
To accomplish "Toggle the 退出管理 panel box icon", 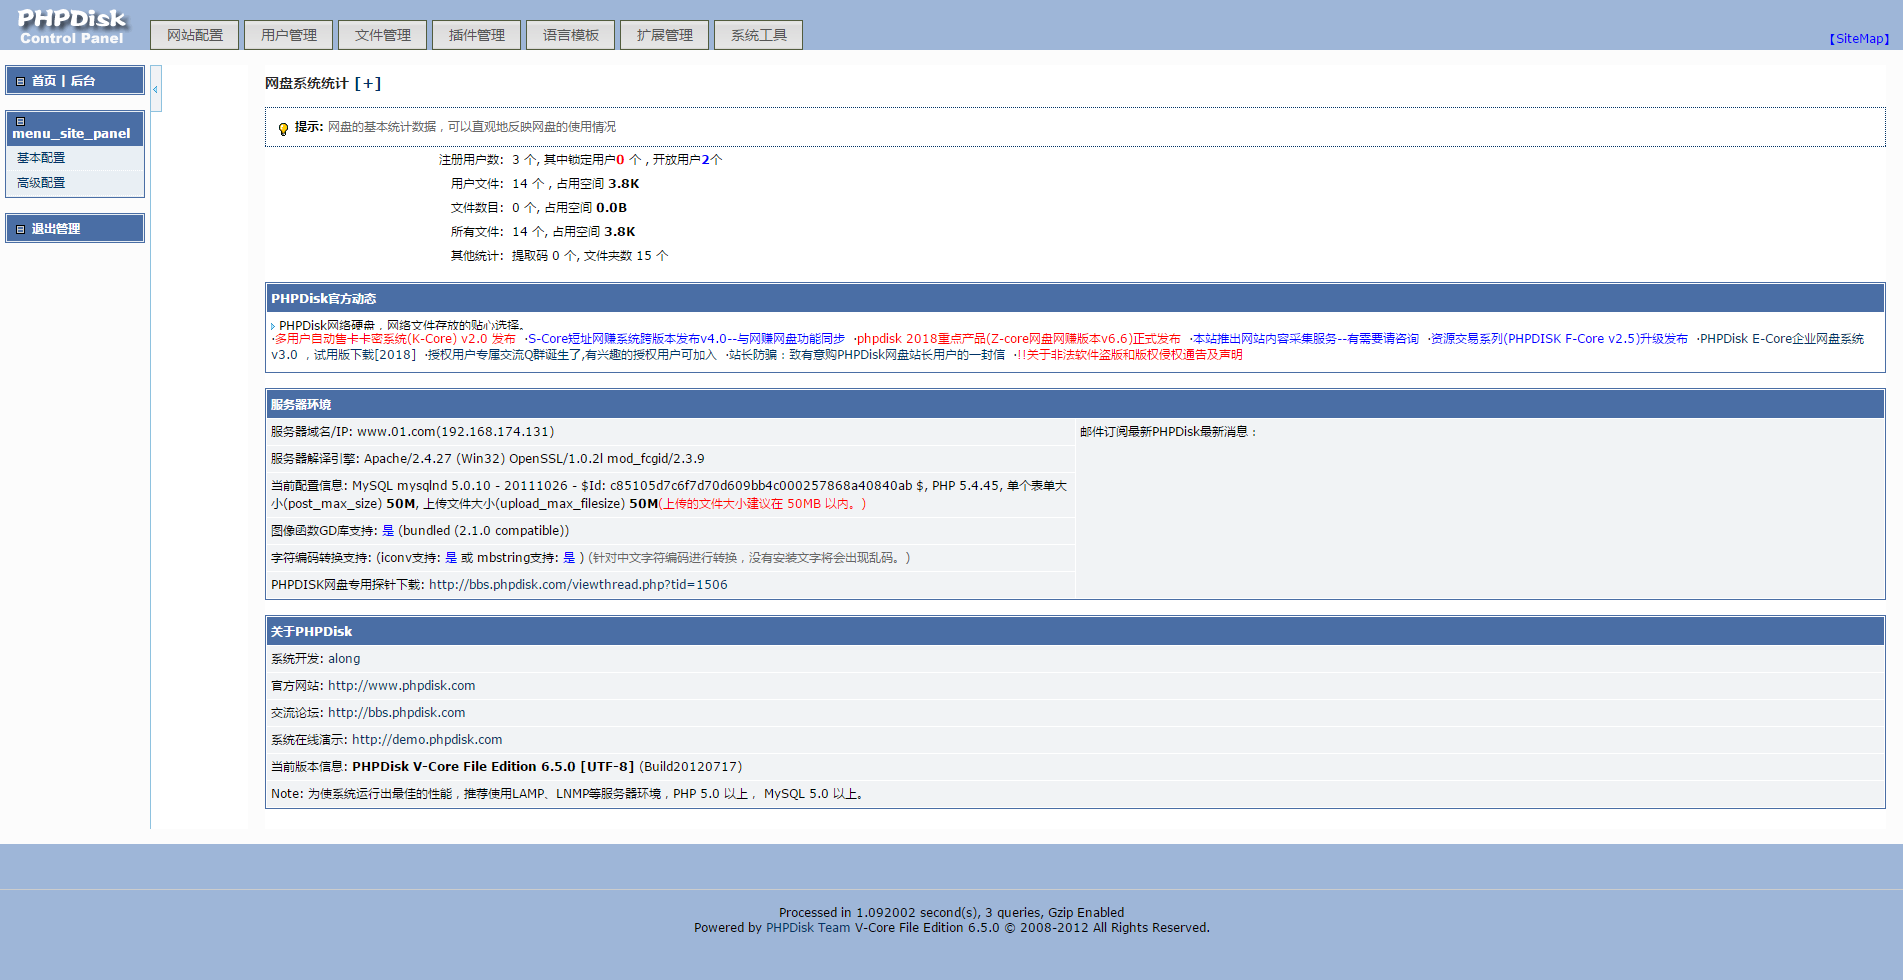I will (x=20, y=229).
